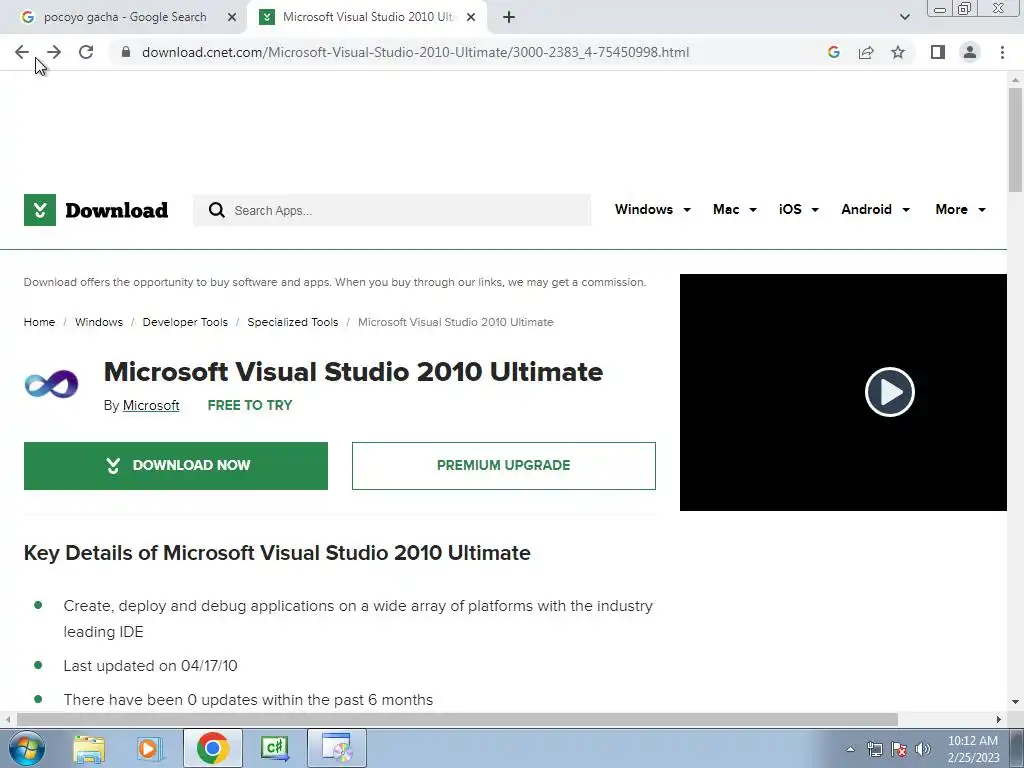Expand the More menu
This screenshot has width=1024, height=768.
960,210
